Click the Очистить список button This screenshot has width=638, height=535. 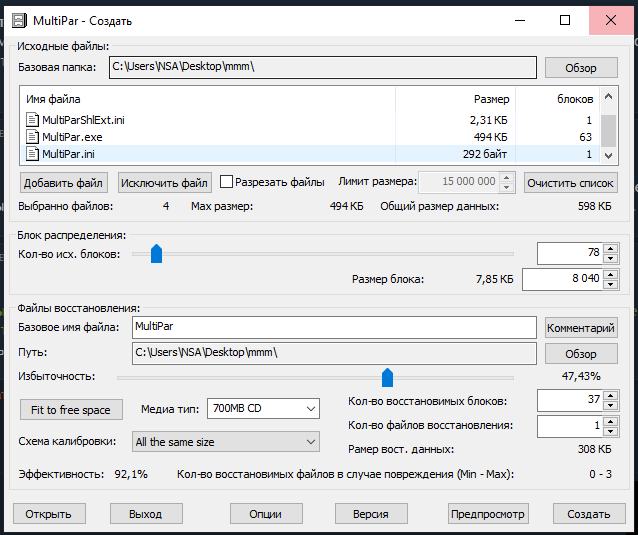click(x=570, y=183)
